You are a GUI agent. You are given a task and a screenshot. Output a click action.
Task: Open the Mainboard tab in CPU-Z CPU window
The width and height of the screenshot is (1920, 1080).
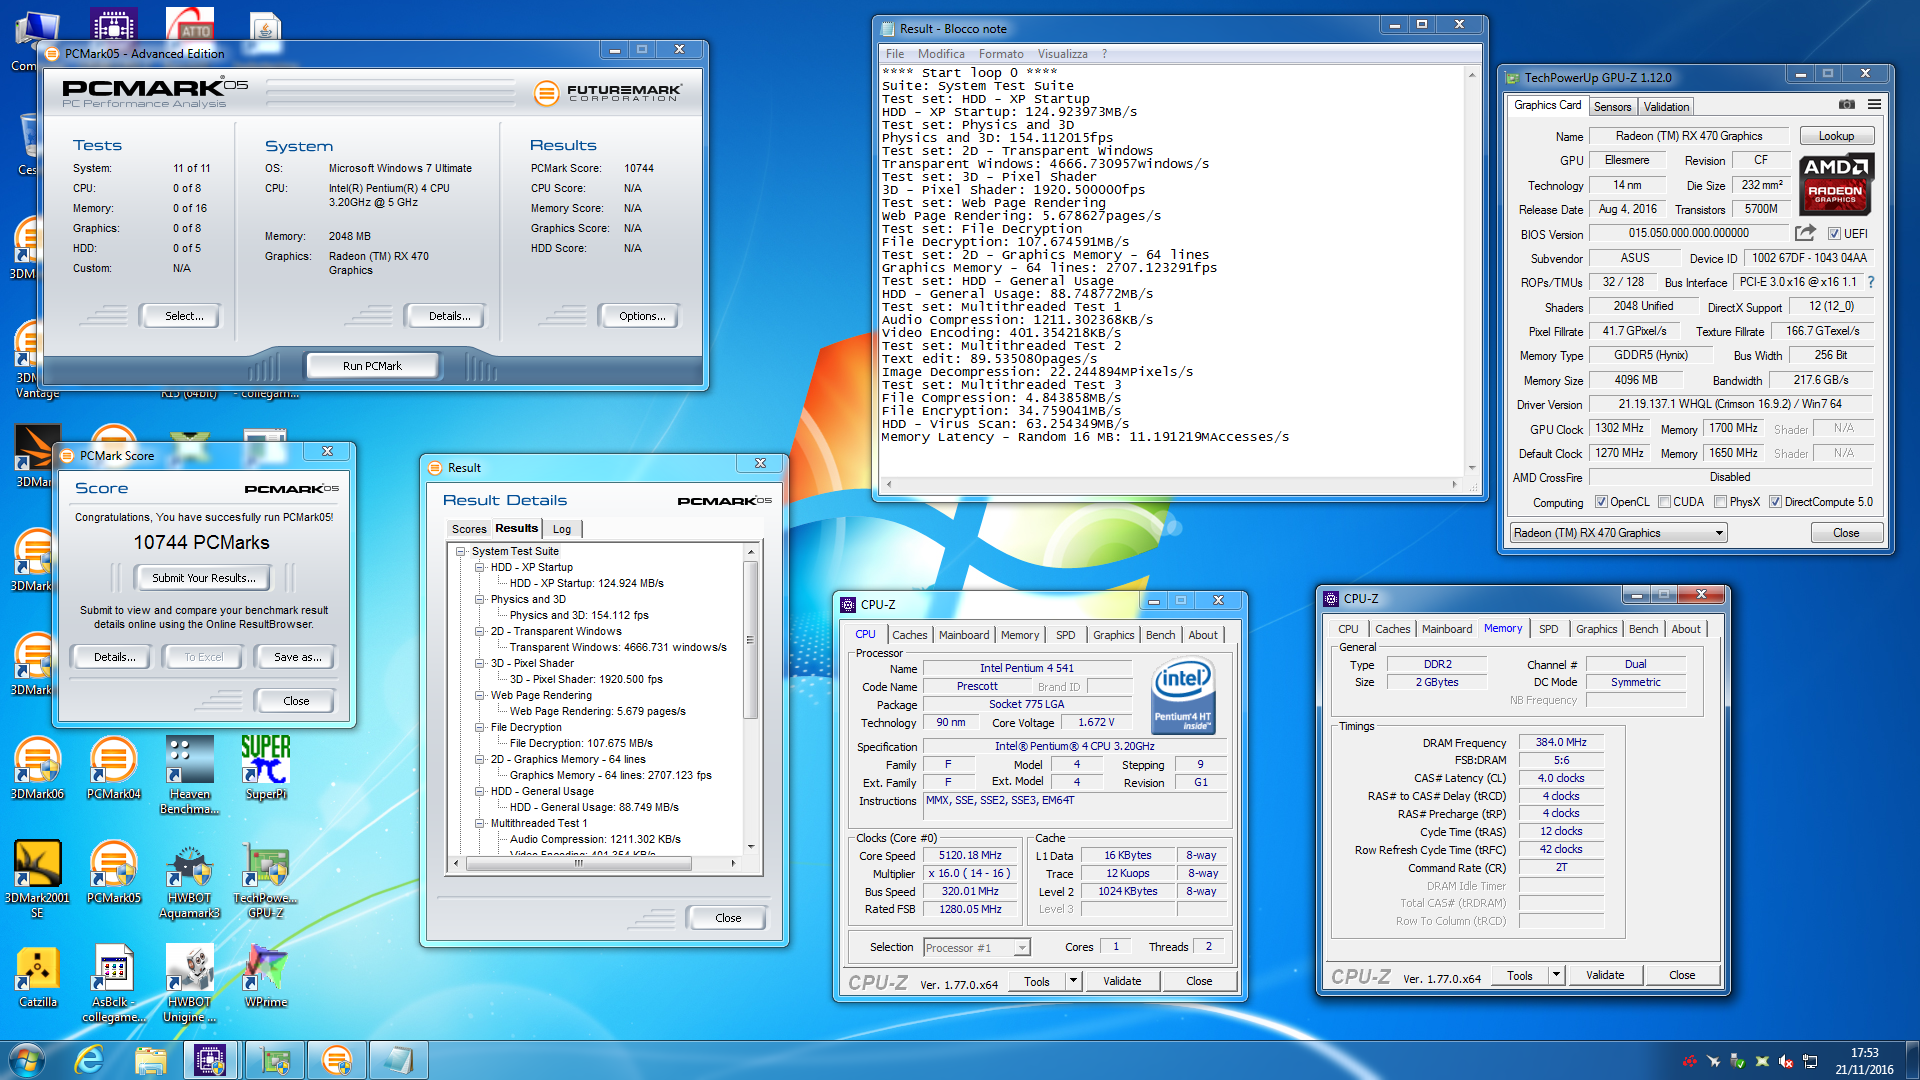click(x=963, y=635)
